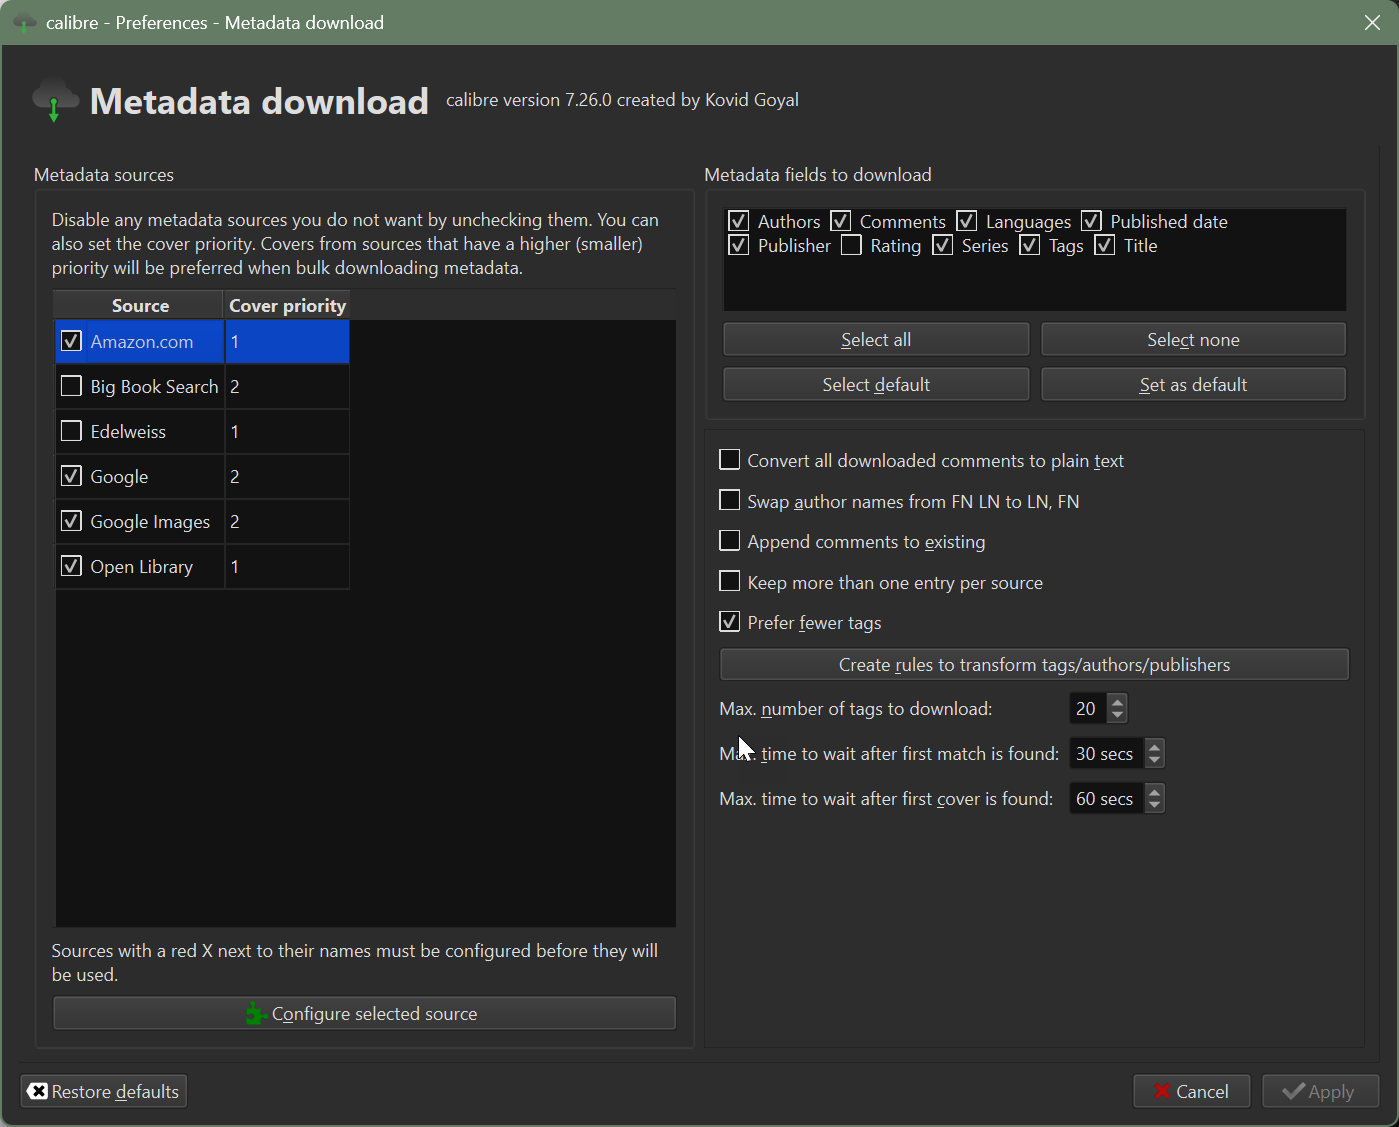
Task: Uncheck the Amazon.com source checkbox
Action: (71, 341)
